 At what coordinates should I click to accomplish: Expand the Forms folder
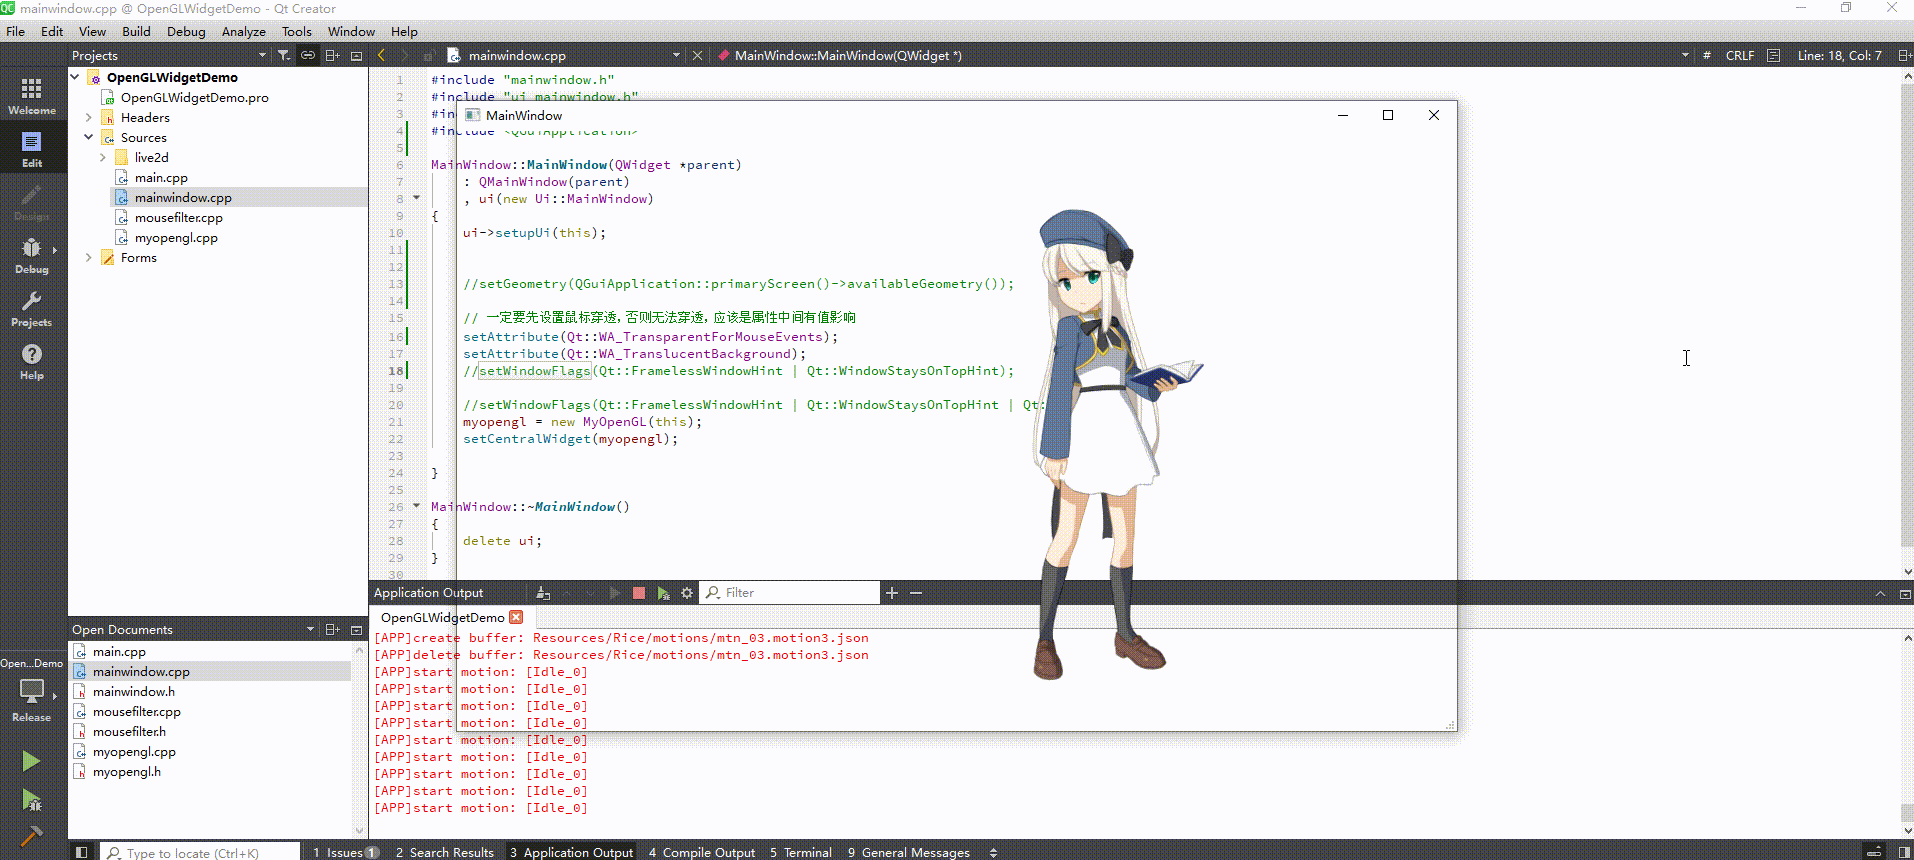tap(89, 257)
